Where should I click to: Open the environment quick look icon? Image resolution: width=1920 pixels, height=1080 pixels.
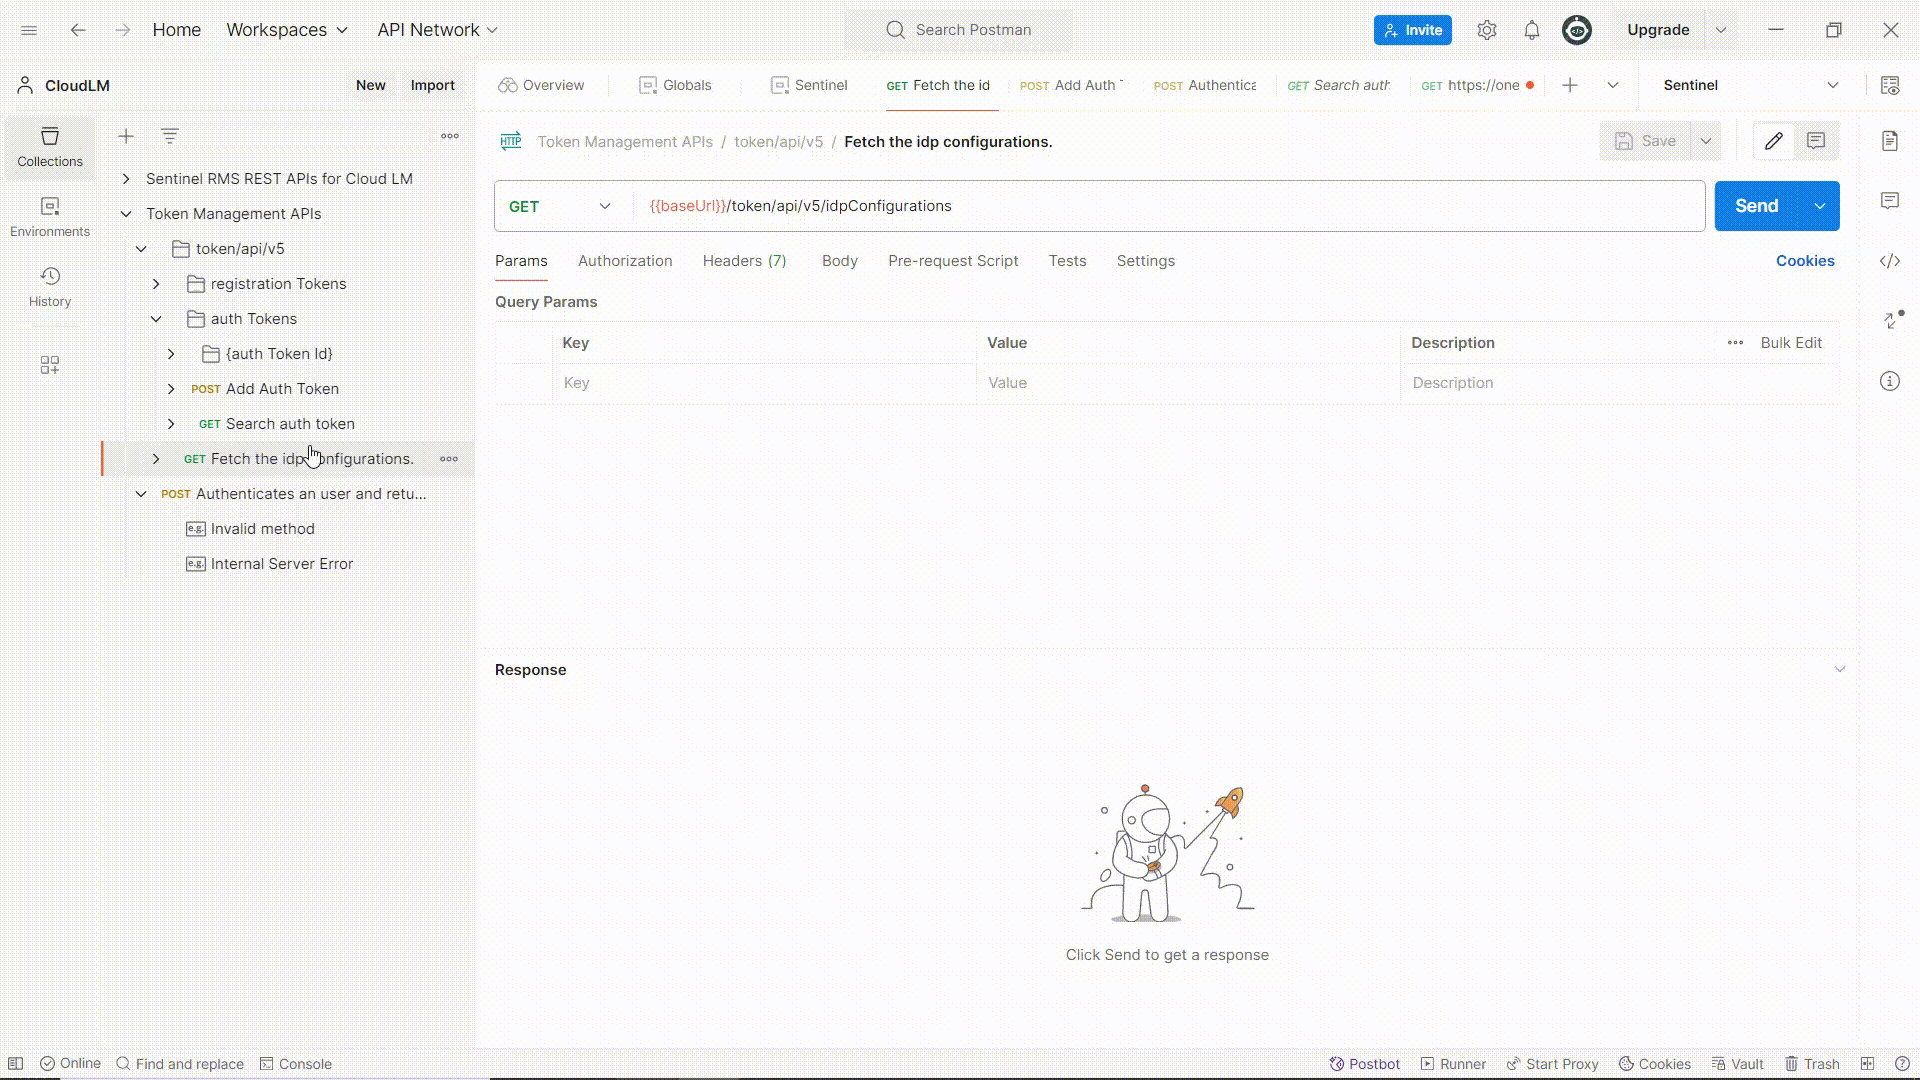(1890, 85)
